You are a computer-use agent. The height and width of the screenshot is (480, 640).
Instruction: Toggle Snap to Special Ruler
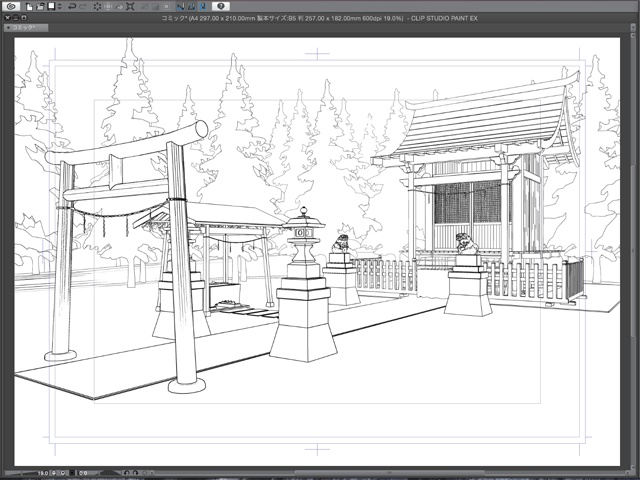pyautogui.click(x=191, y=6)
